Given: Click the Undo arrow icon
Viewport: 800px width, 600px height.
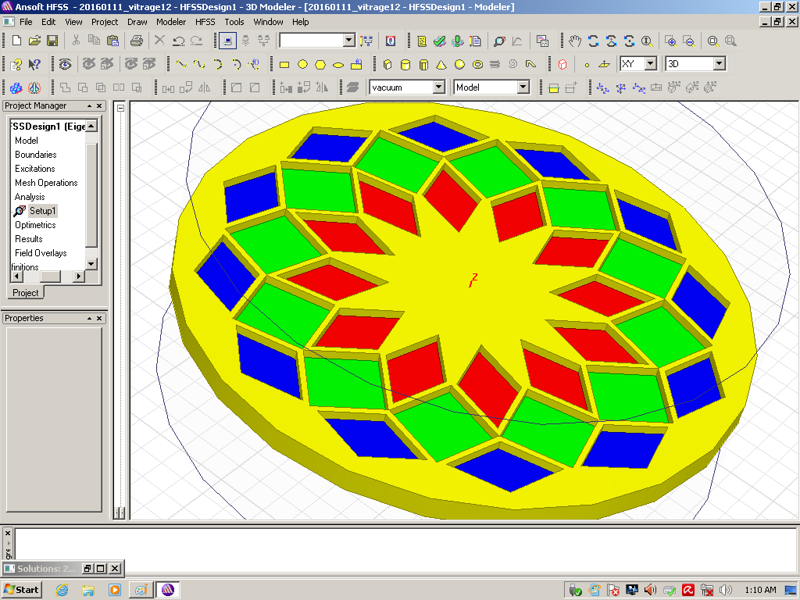Looking at the screenshot, I should pyautogui.click(x=178, y=41).
